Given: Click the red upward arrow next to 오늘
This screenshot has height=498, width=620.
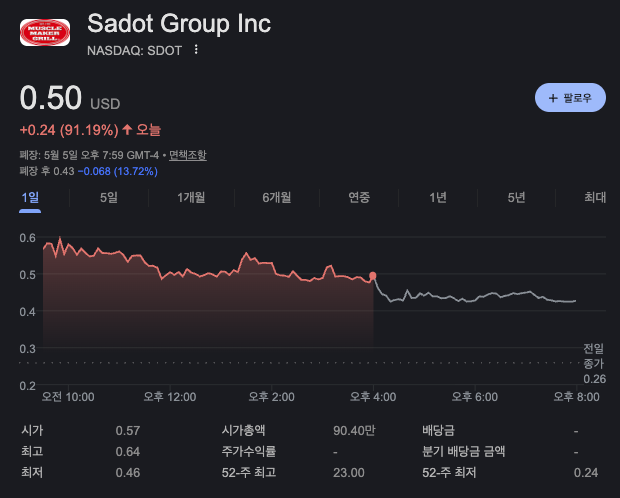Looking at the screenshot, I should (x=127, y=129).
